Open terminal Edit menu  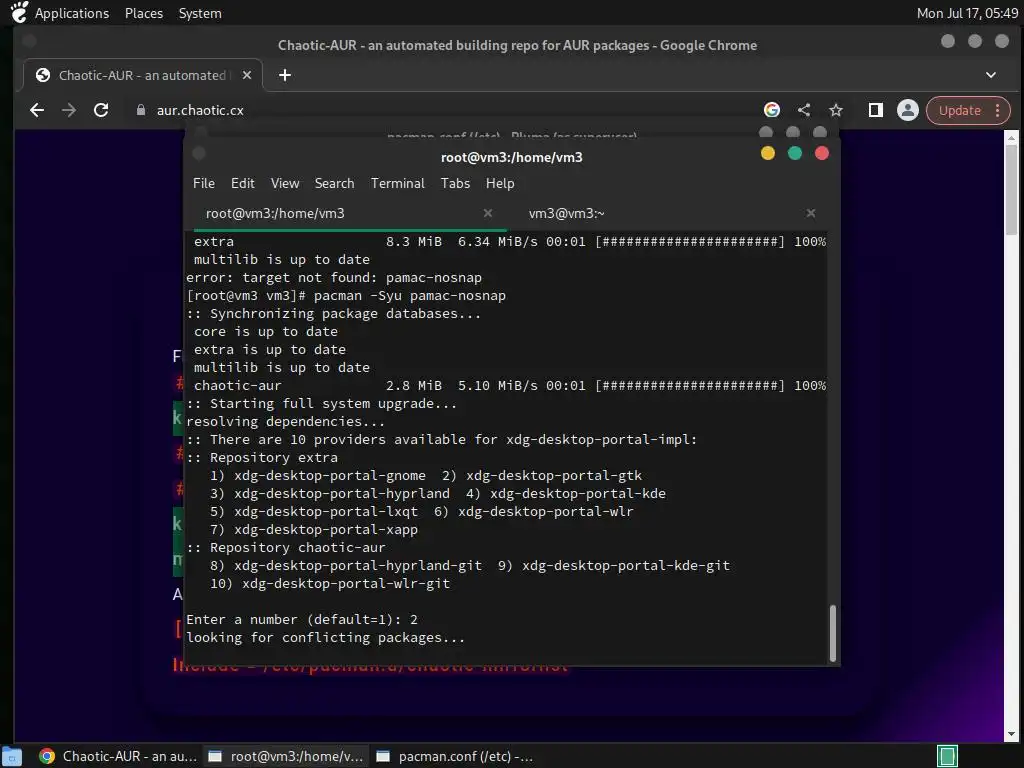coord(242,184)
